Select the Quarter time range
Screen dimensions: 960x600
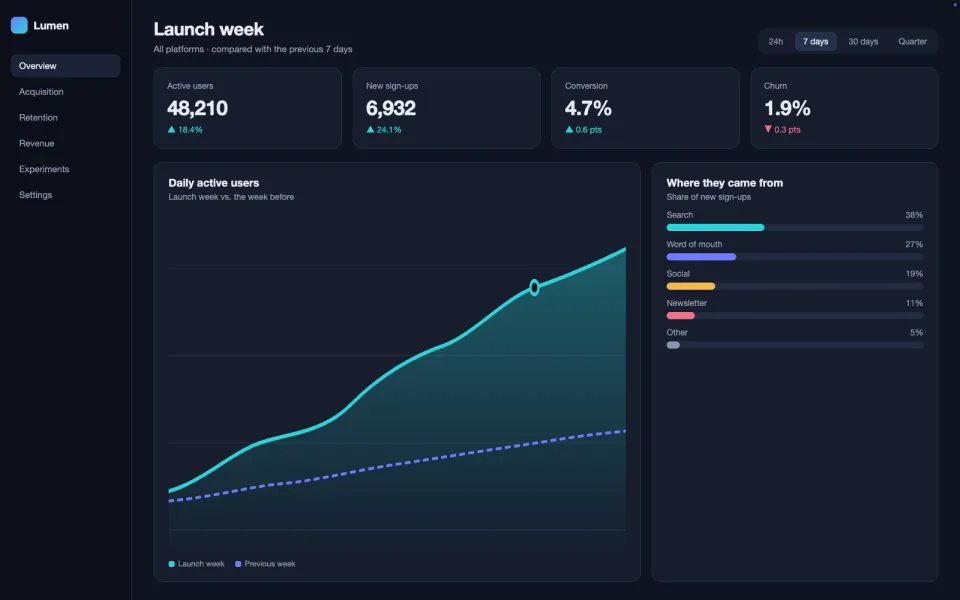[912, 41]
